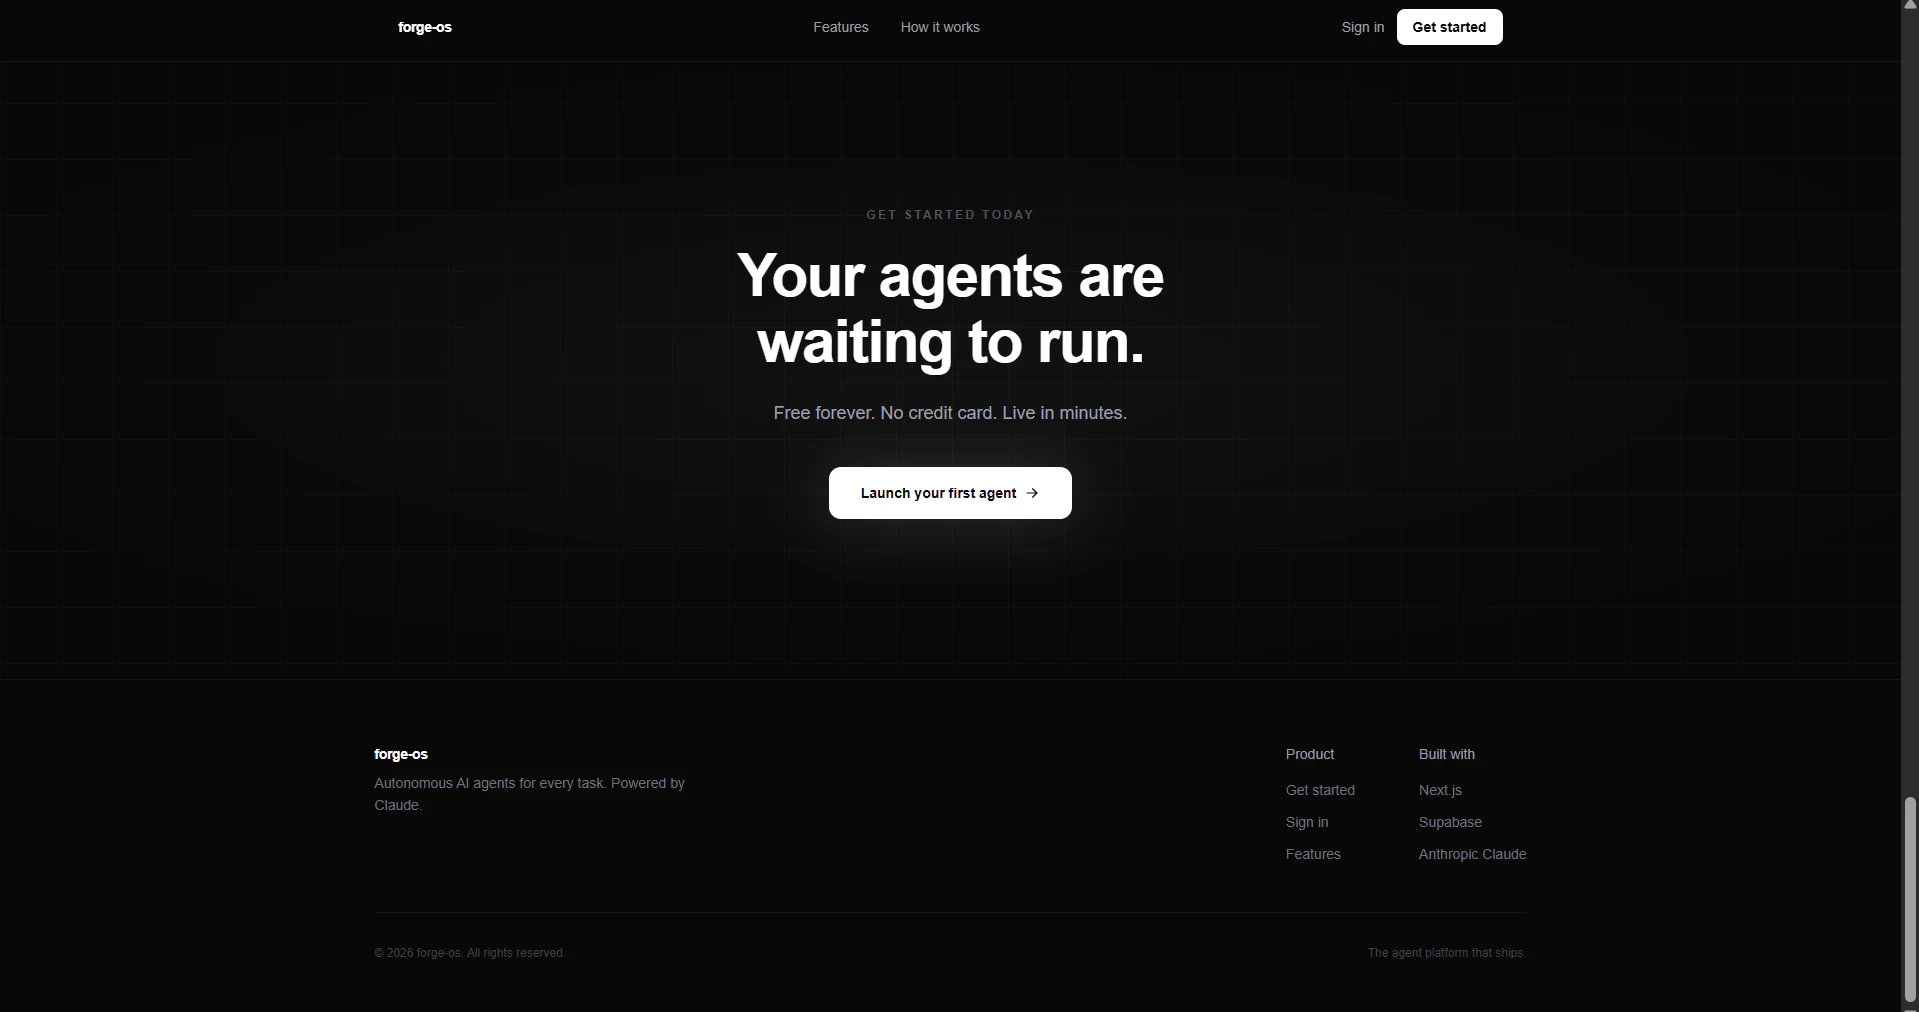
Task: Click the arrow icon in the Launch button
Action: pyautogui.click(x=1032, y=493)
